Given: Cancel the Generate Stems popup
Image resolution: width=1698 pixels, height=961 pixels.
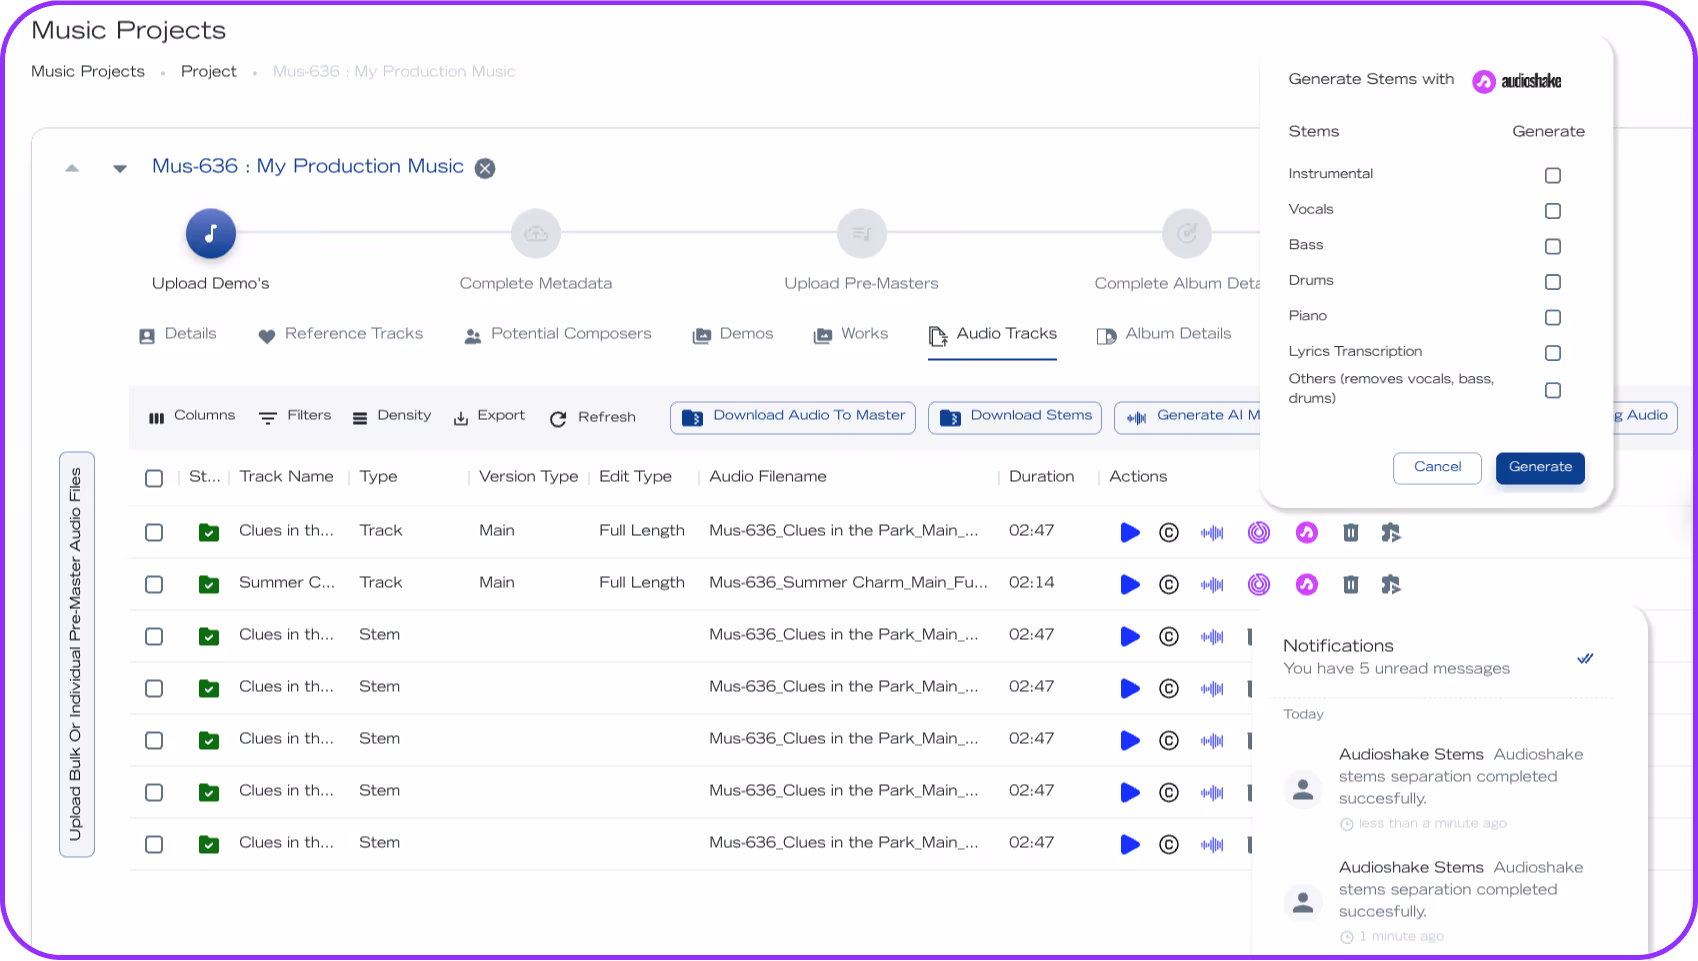Looking at the screenshot, I should (x=1437, y=468).
